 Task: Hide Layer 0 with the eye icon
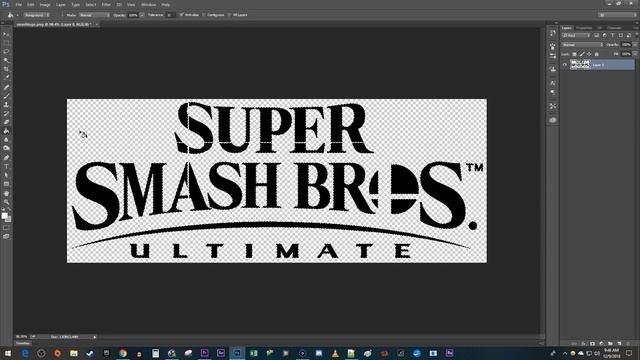tap(565, 64)
